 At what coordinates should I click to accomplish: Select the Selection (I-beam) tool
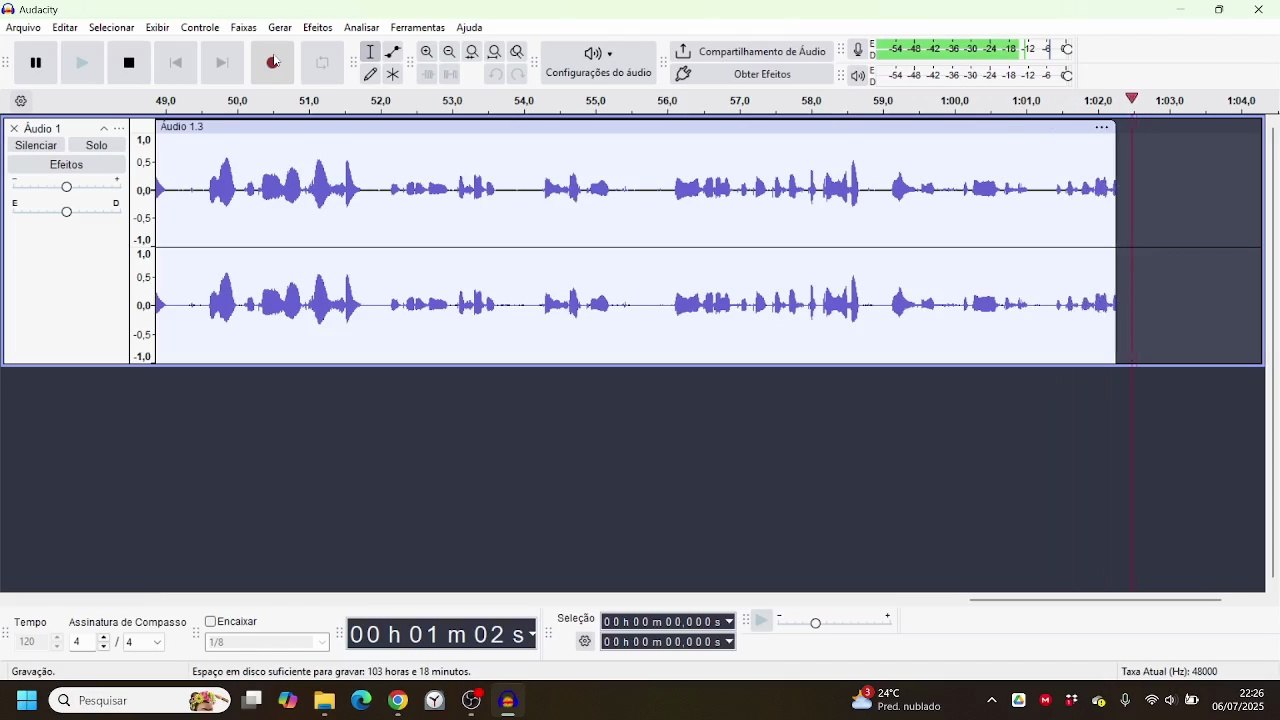click(370, 52)
